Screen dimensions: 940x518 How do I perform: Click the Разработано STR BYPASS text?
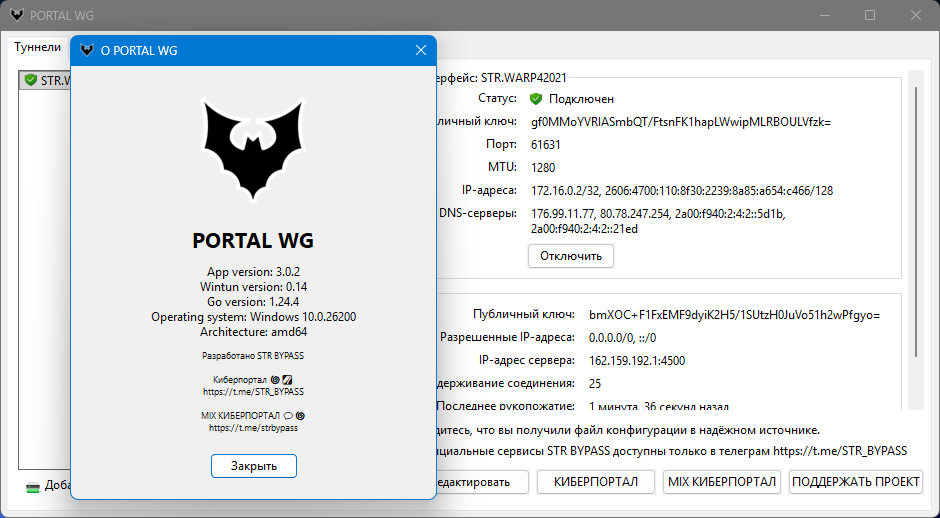[x=253, y=356]
